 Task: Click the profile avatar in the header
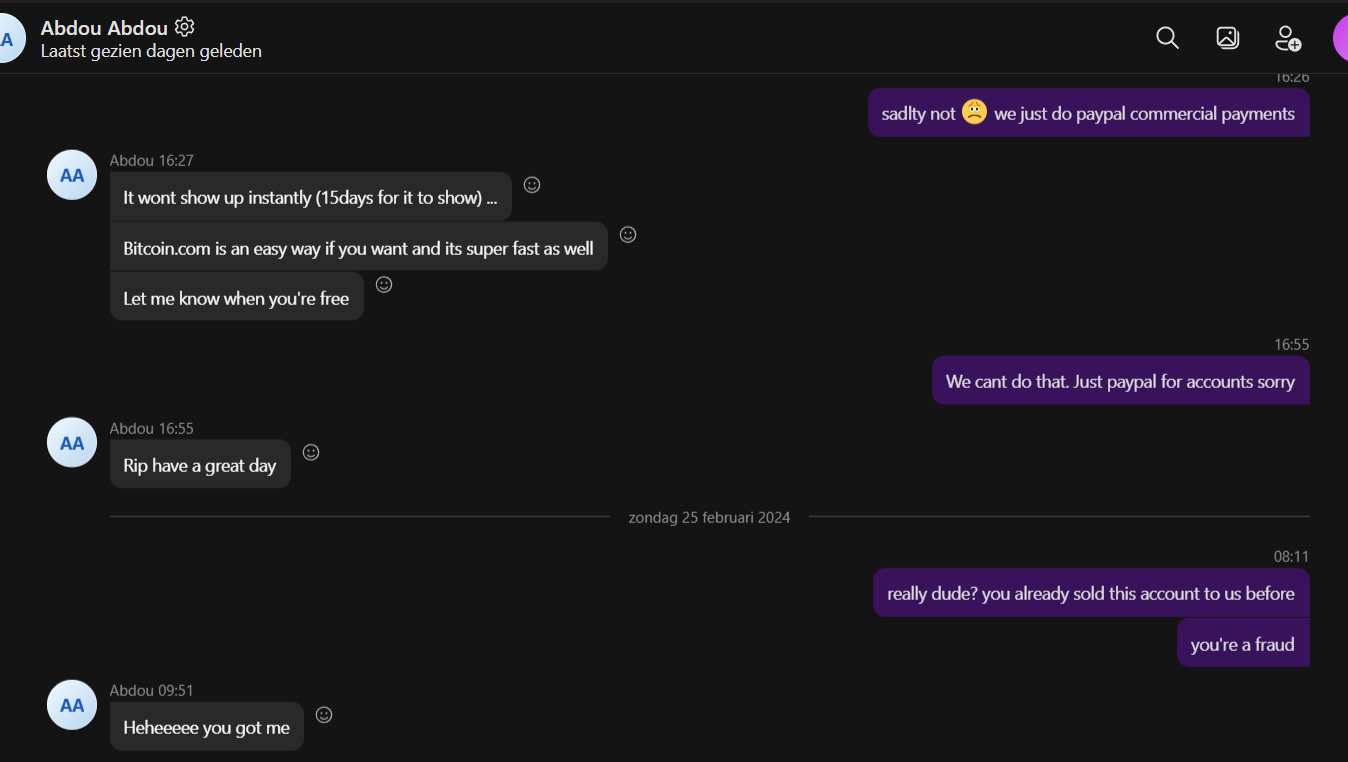point(8,40)
